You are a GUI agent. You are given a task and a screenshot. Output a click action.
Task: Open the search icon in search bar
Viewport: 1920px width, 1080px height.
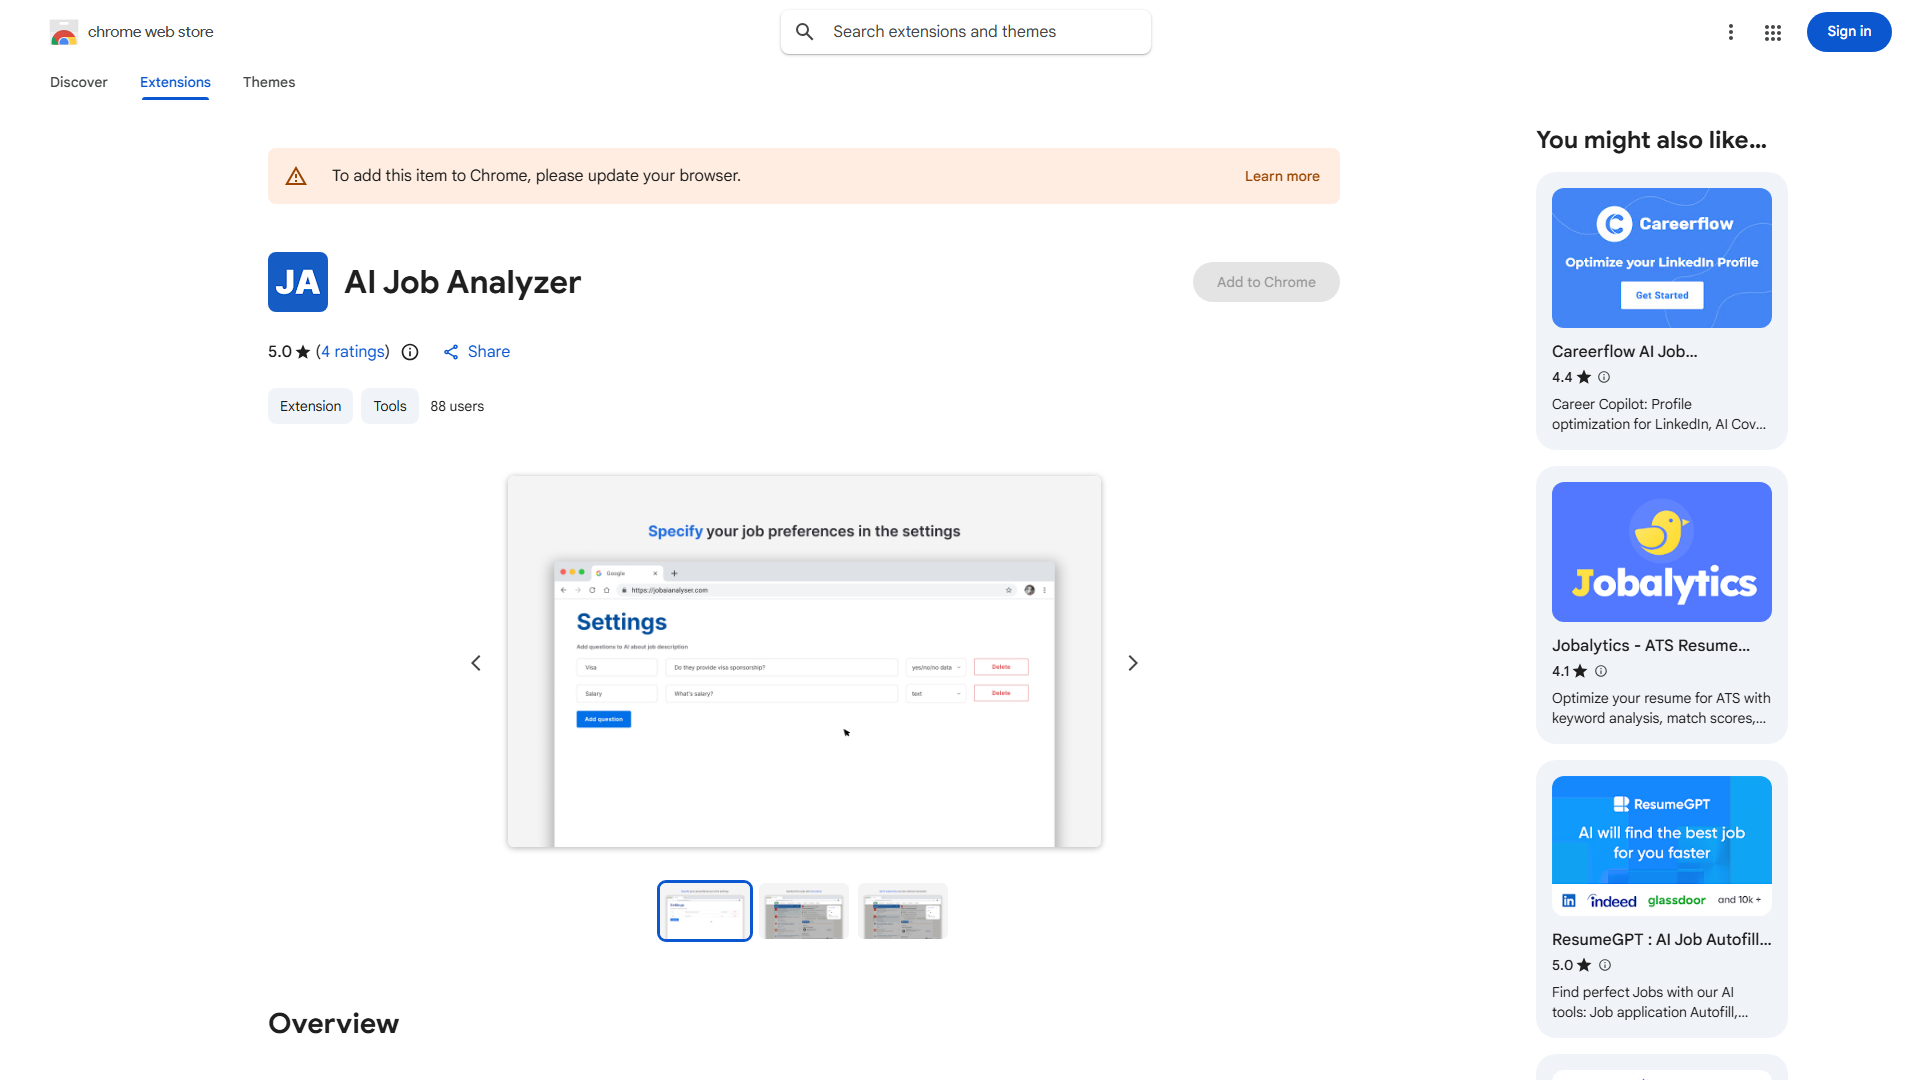tap(805, 31)
